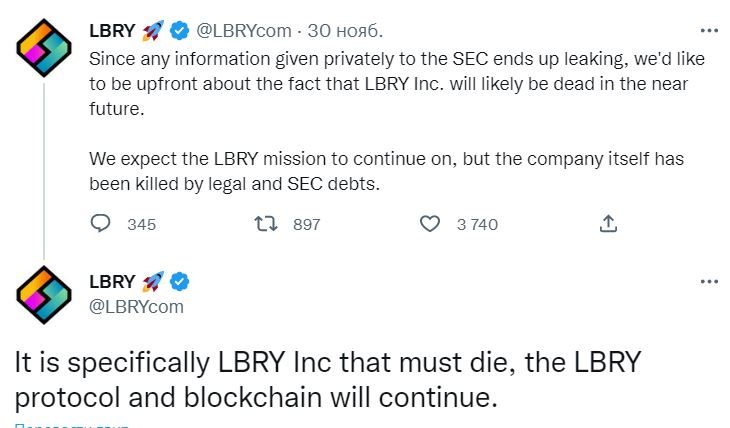The width and height of the screenshot is (730, 428).
Task: Click the @LBRYcom handle in the first tweet header
Action: (x=244, y=30)
